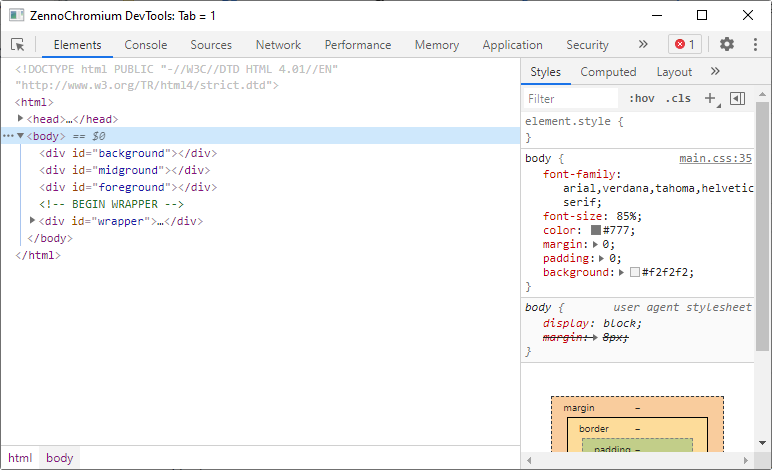Viewport: 772px width, 470px height.
Task: Open color picker for #777 swatch
Action: pyautogui.click(x=596, y=230)
